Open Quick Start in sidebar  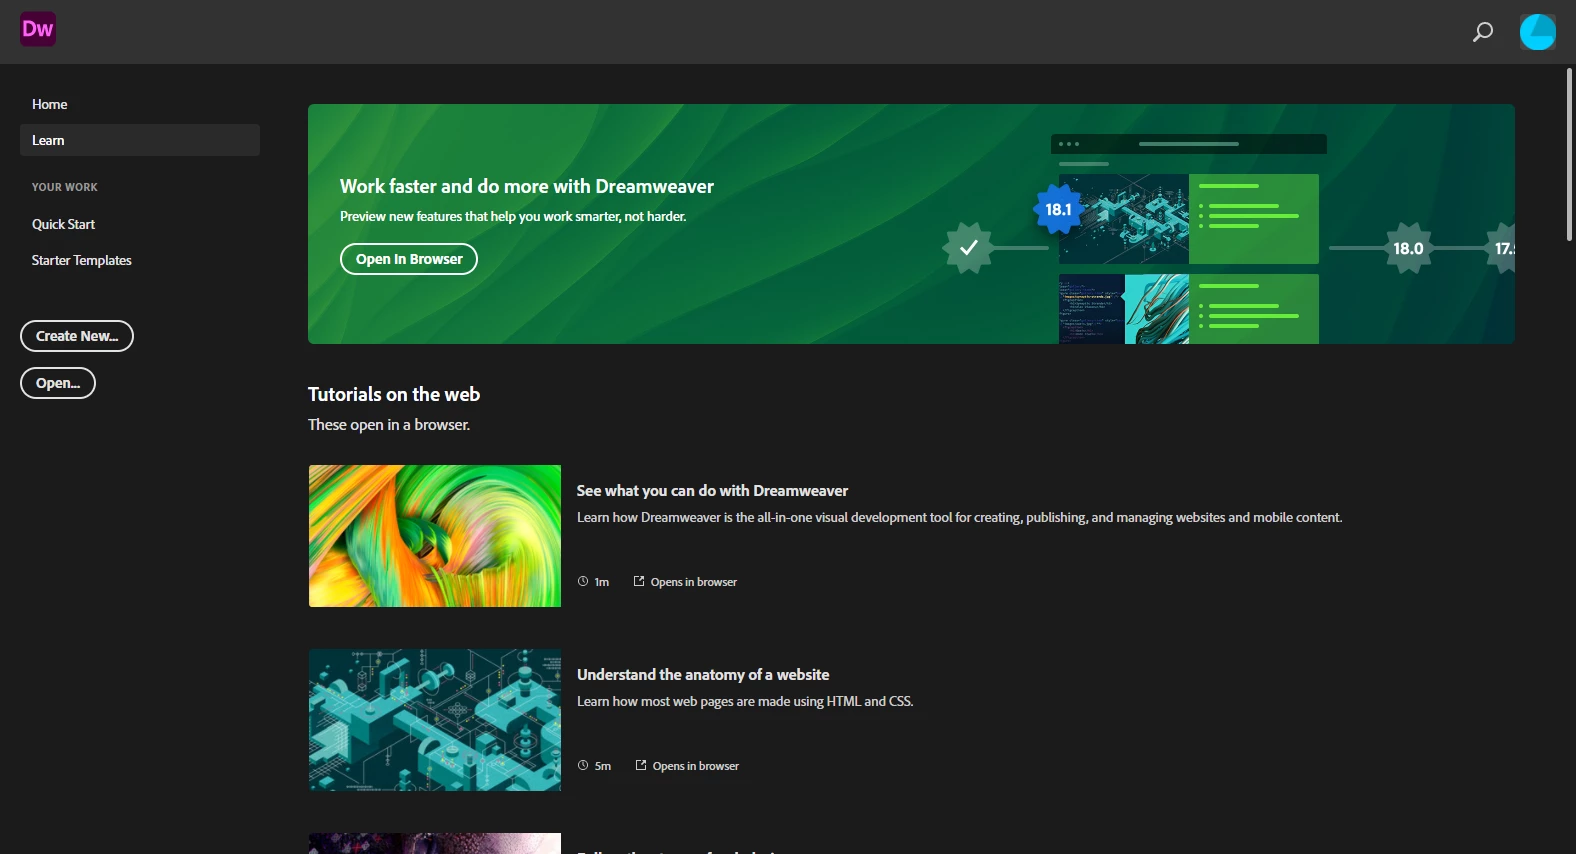click(x=64, y=224)
